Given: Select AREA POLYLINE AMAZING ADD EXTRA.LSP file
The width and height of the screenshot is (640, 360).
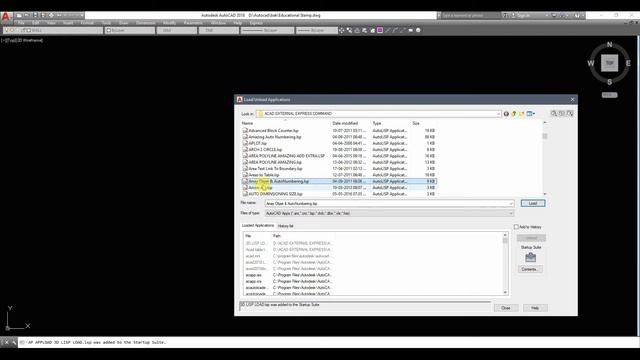Looking at the screenshot, I should tap(287, 156).
